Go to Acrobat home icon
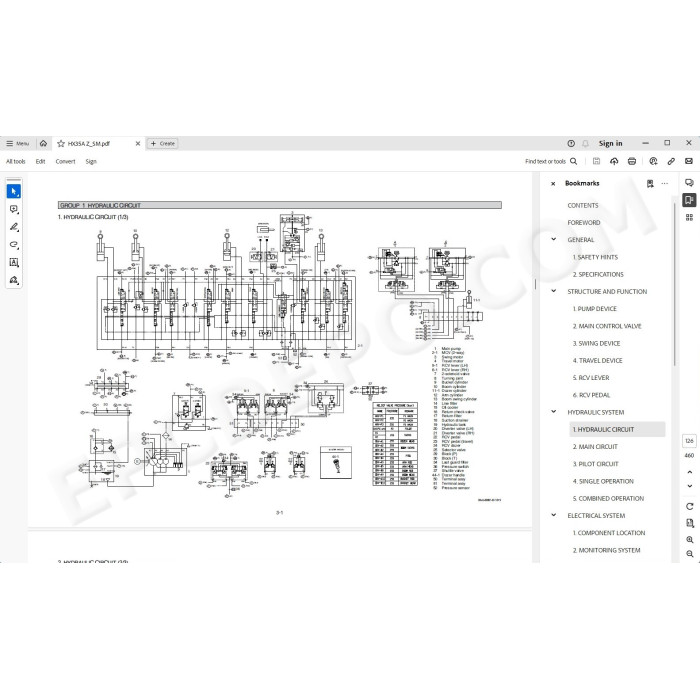 43,143
